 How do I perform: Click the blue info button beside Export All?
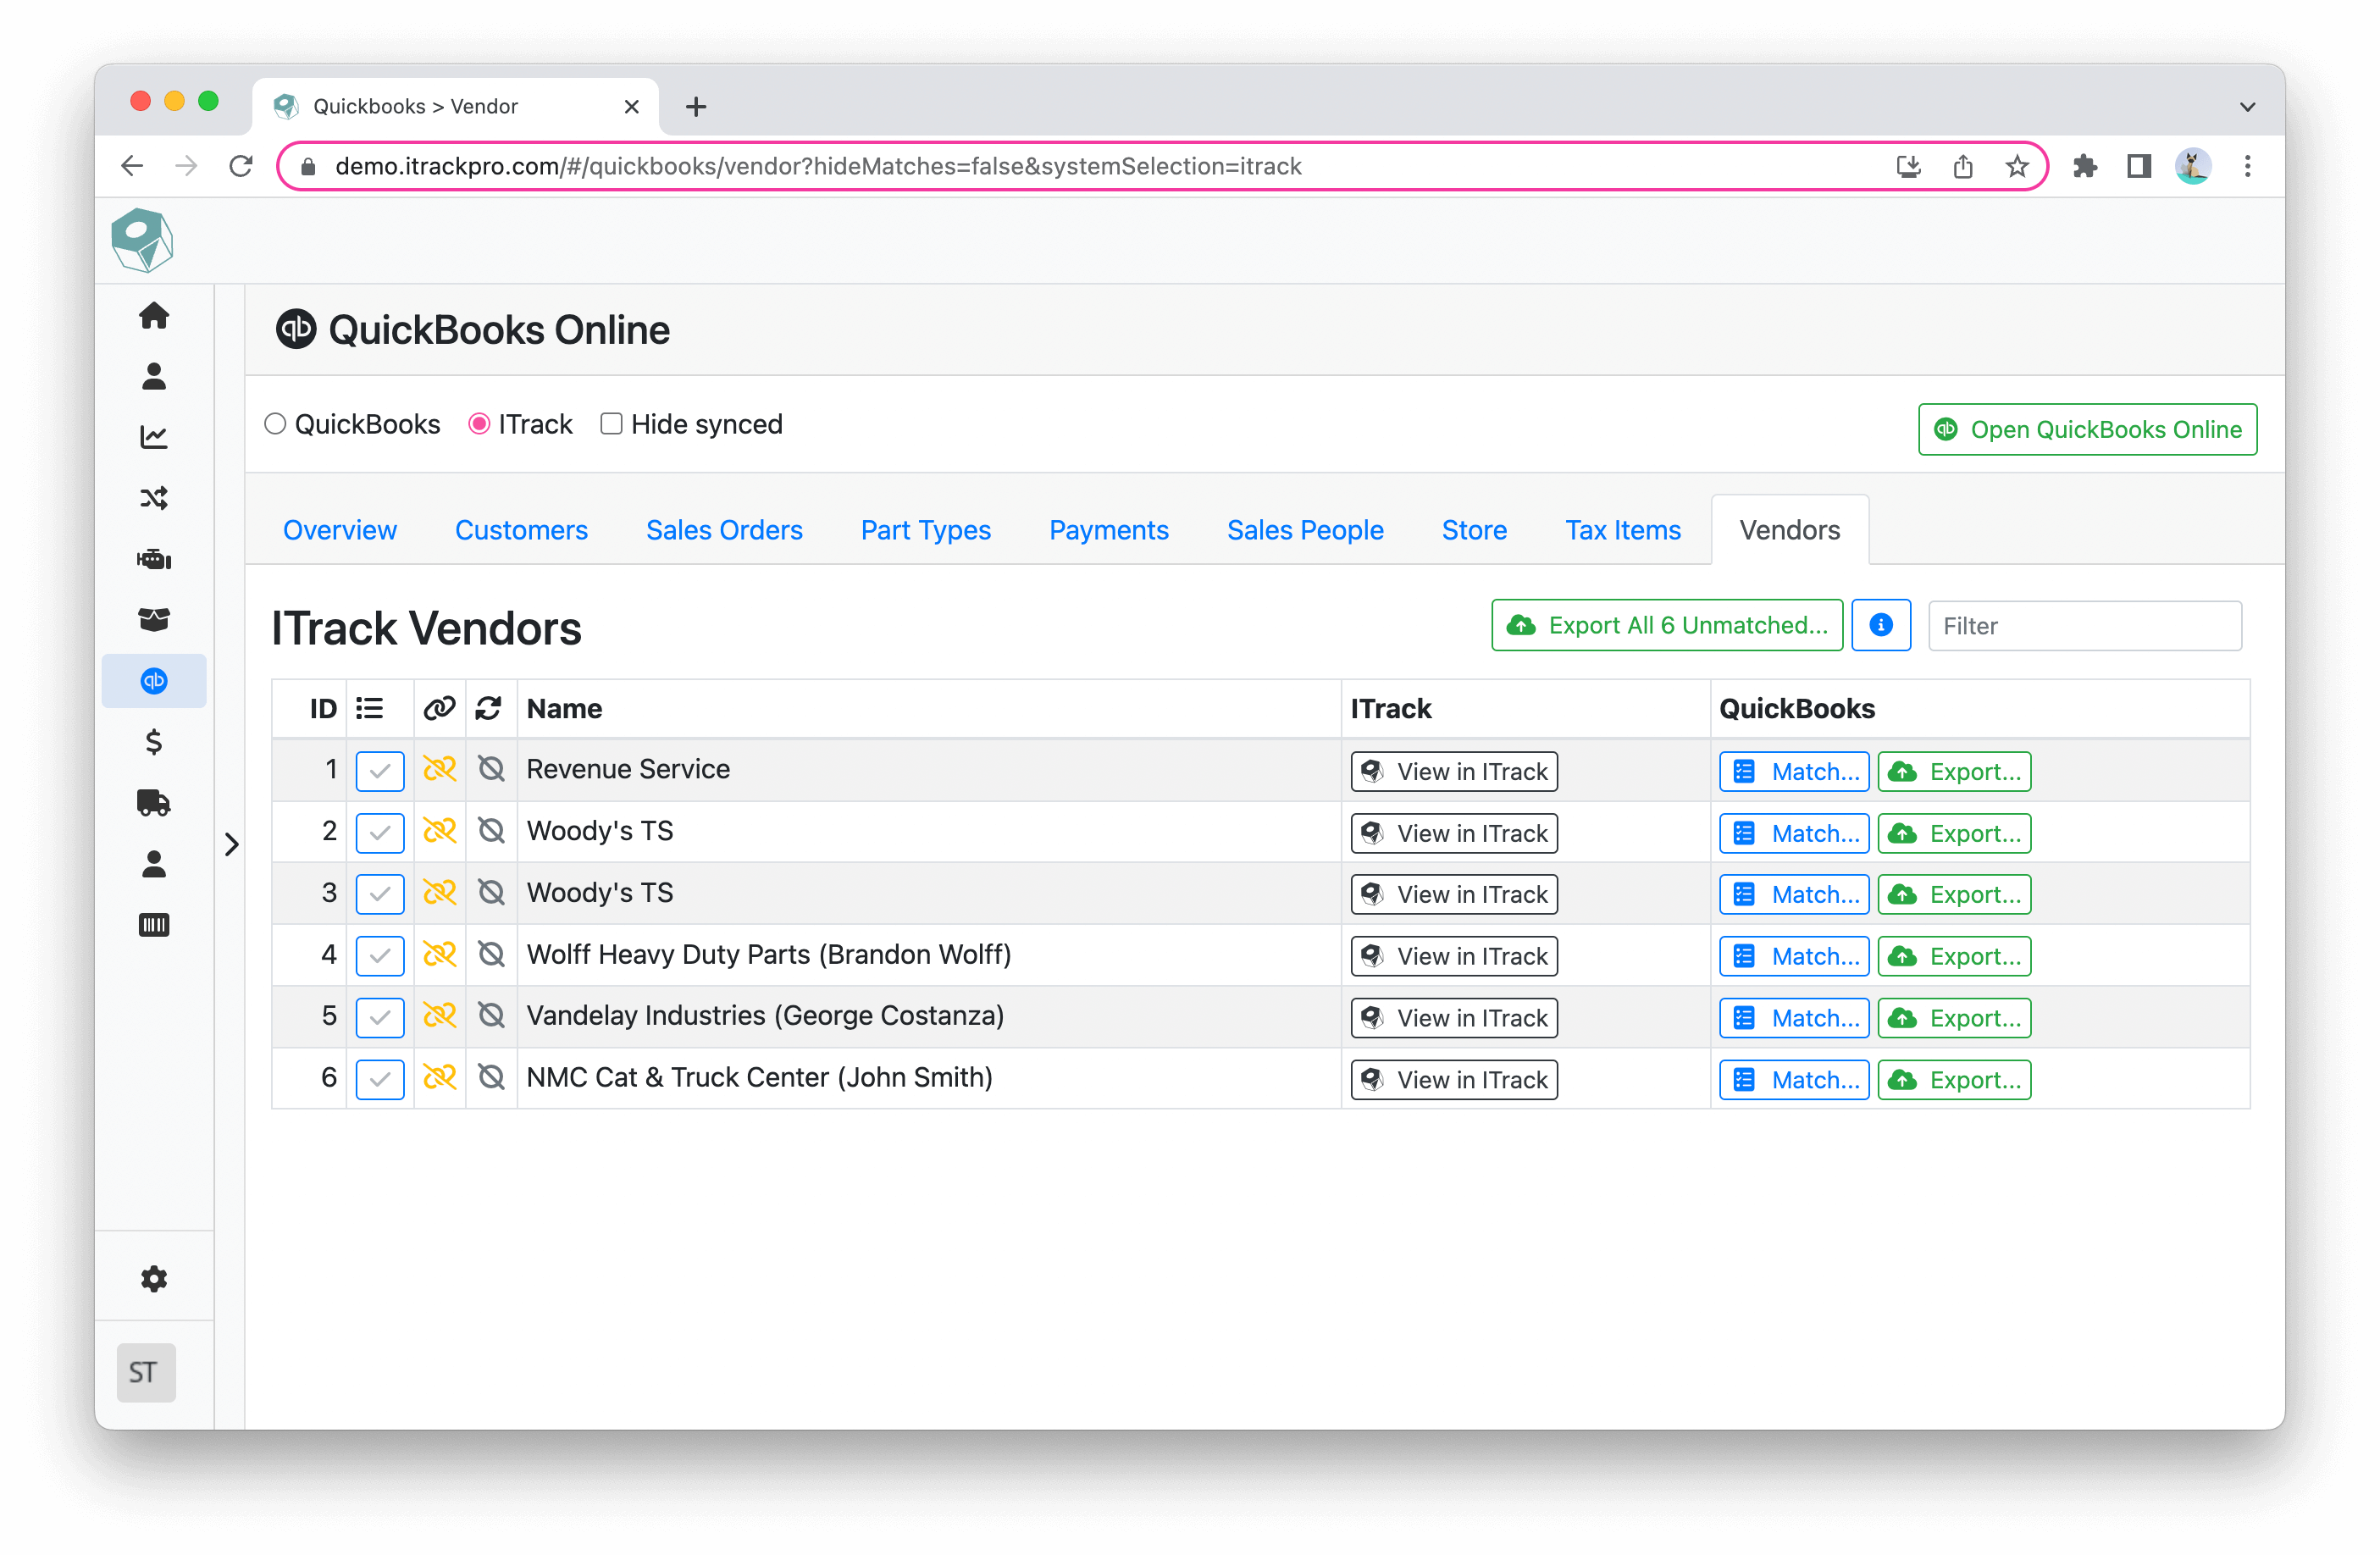1881,625
